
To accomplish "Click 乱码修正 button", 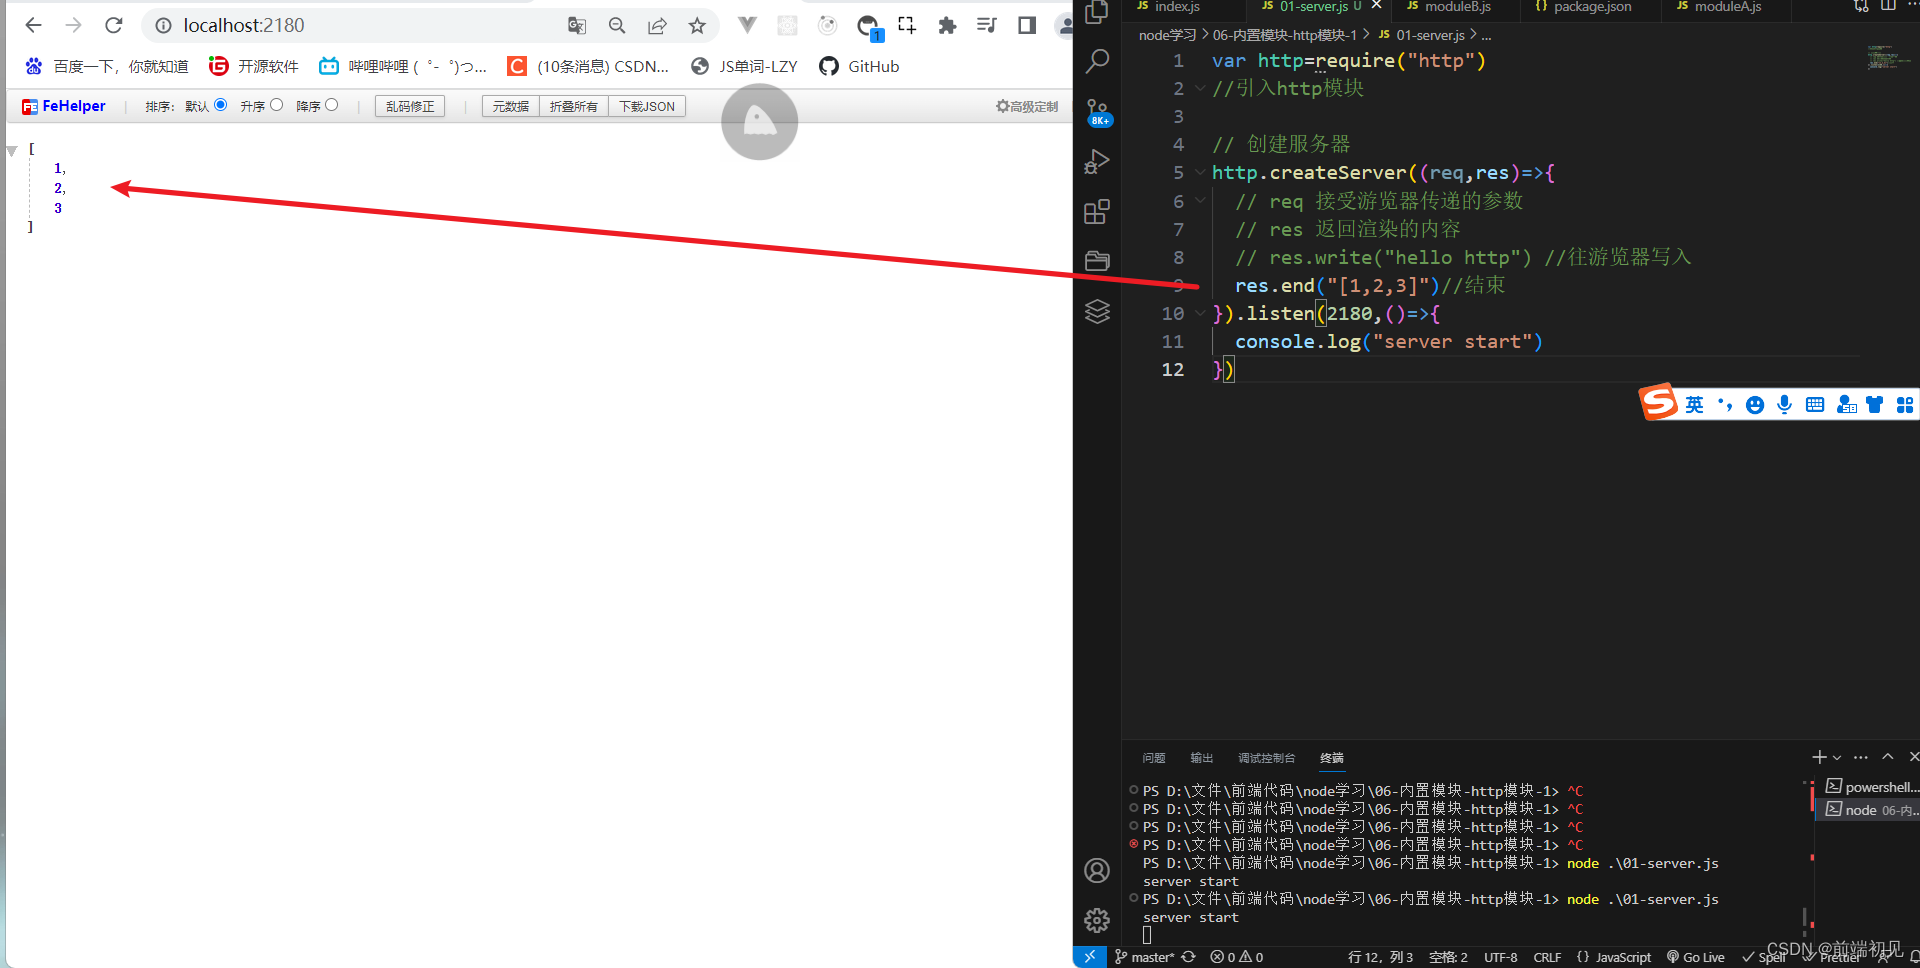I will tap(410, 106).
